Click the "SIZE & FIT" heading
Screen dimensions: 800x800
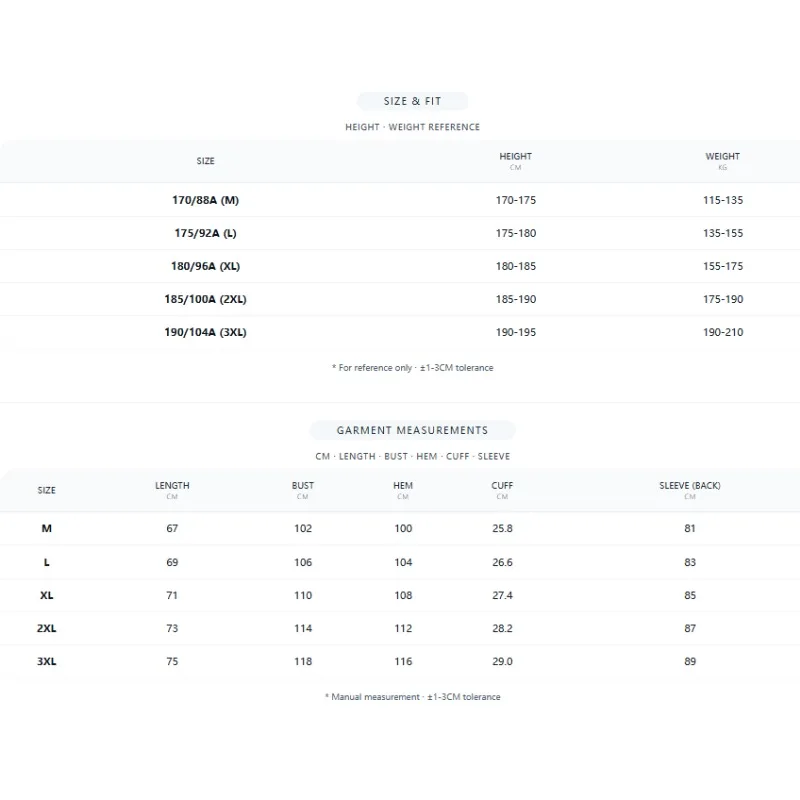click(412, 101)
